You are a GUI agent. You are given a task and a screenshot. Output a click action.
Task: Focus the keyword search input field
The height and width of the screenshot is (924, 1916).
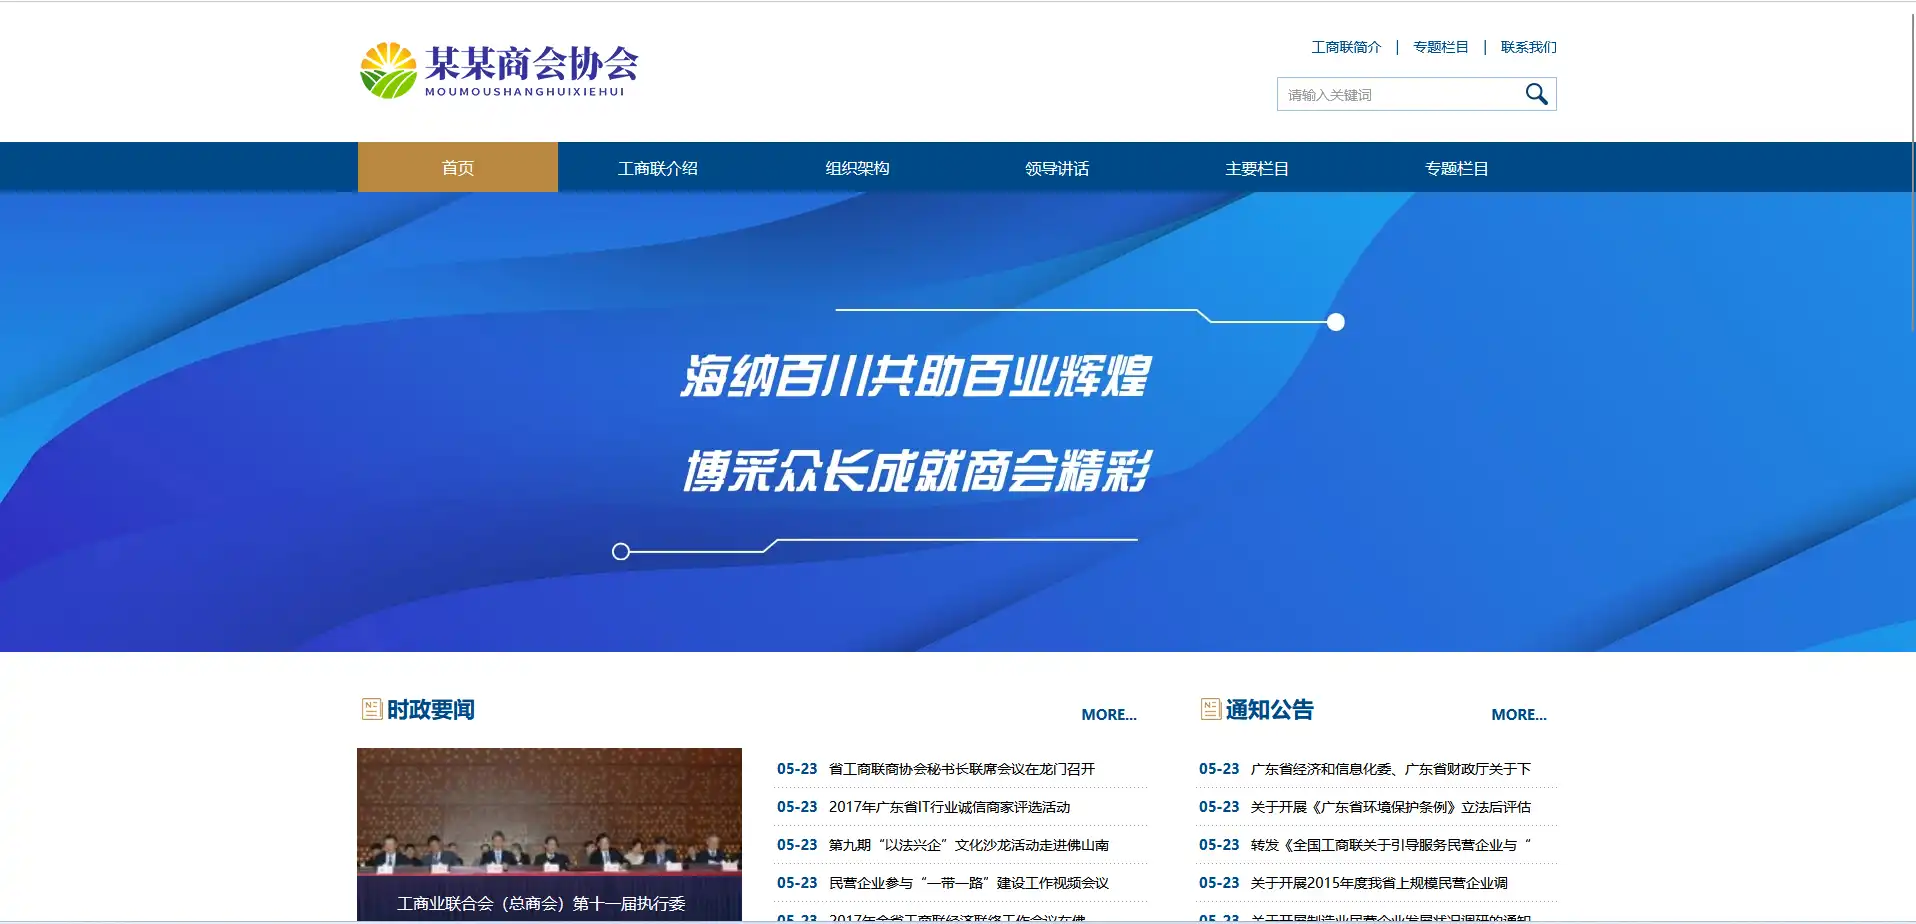pyautogui.click(x=1398, y=95)
